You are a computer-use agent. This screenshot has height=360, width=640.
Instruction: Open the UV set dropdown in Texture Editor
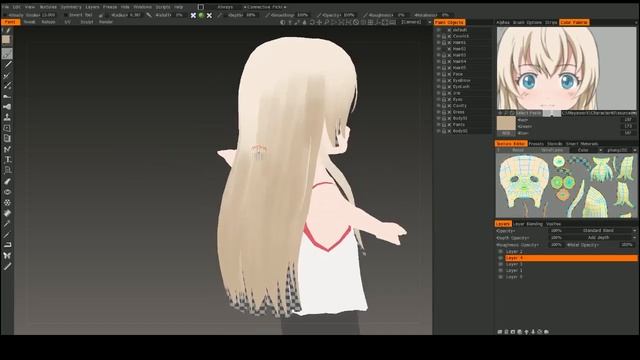tap(620, 150)
